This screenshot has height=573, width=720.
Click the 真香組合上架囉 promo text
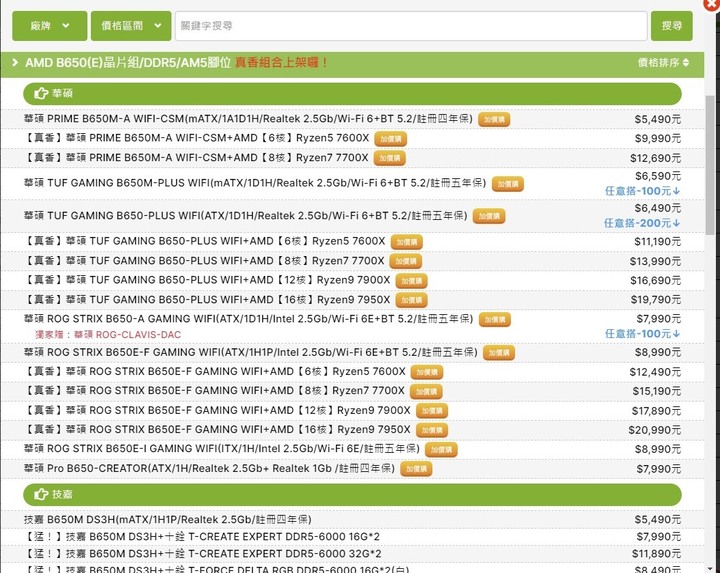tap(281, 62)
